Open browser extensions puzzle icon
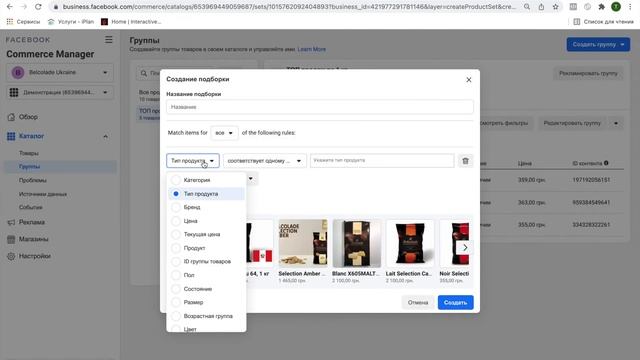Viewport: 640px width, 360px height. [601, 7]
